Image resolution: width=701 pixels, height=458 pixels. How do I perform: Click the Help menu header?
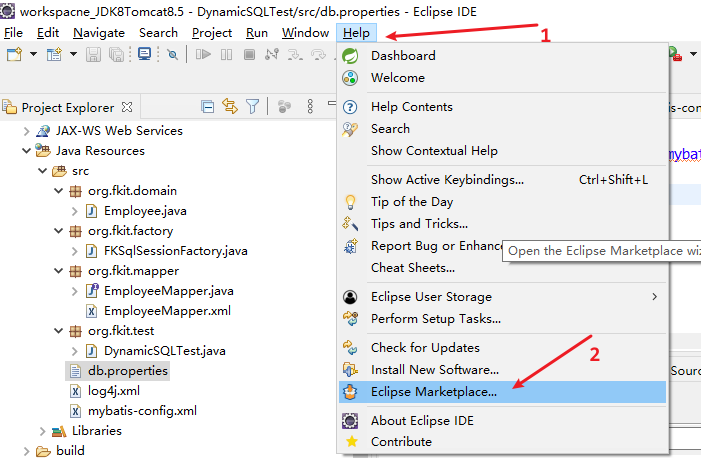click(356, 33)
